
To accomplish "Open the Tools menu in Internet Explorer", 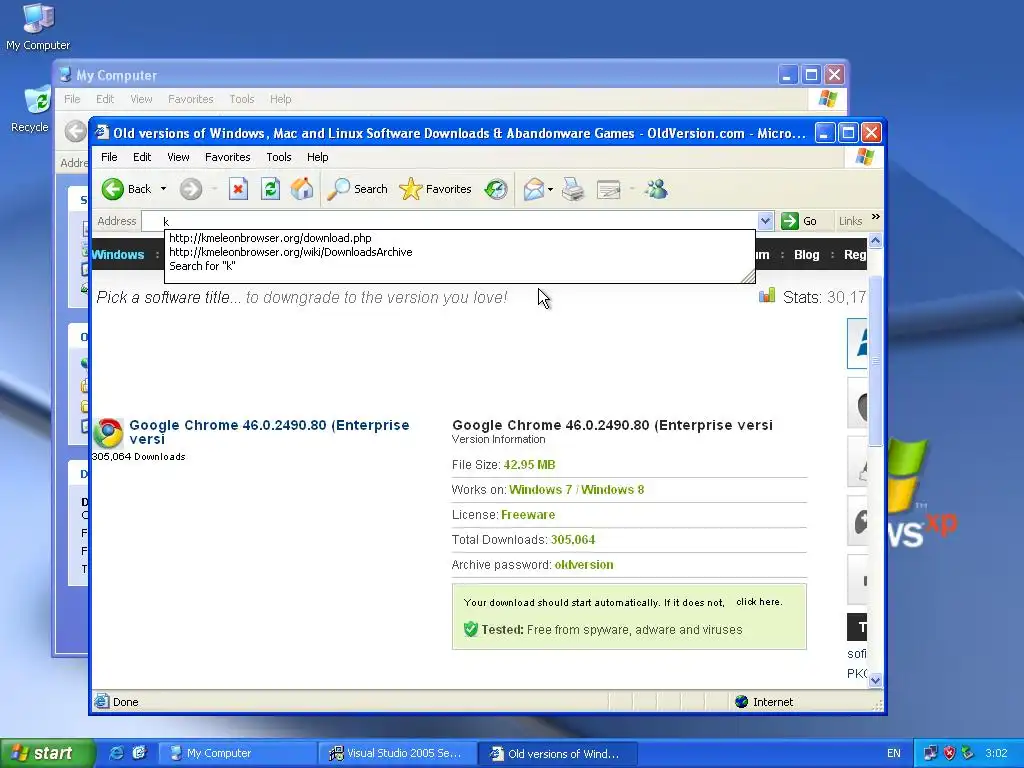I will pyautogui.click(x=279, y=157).
